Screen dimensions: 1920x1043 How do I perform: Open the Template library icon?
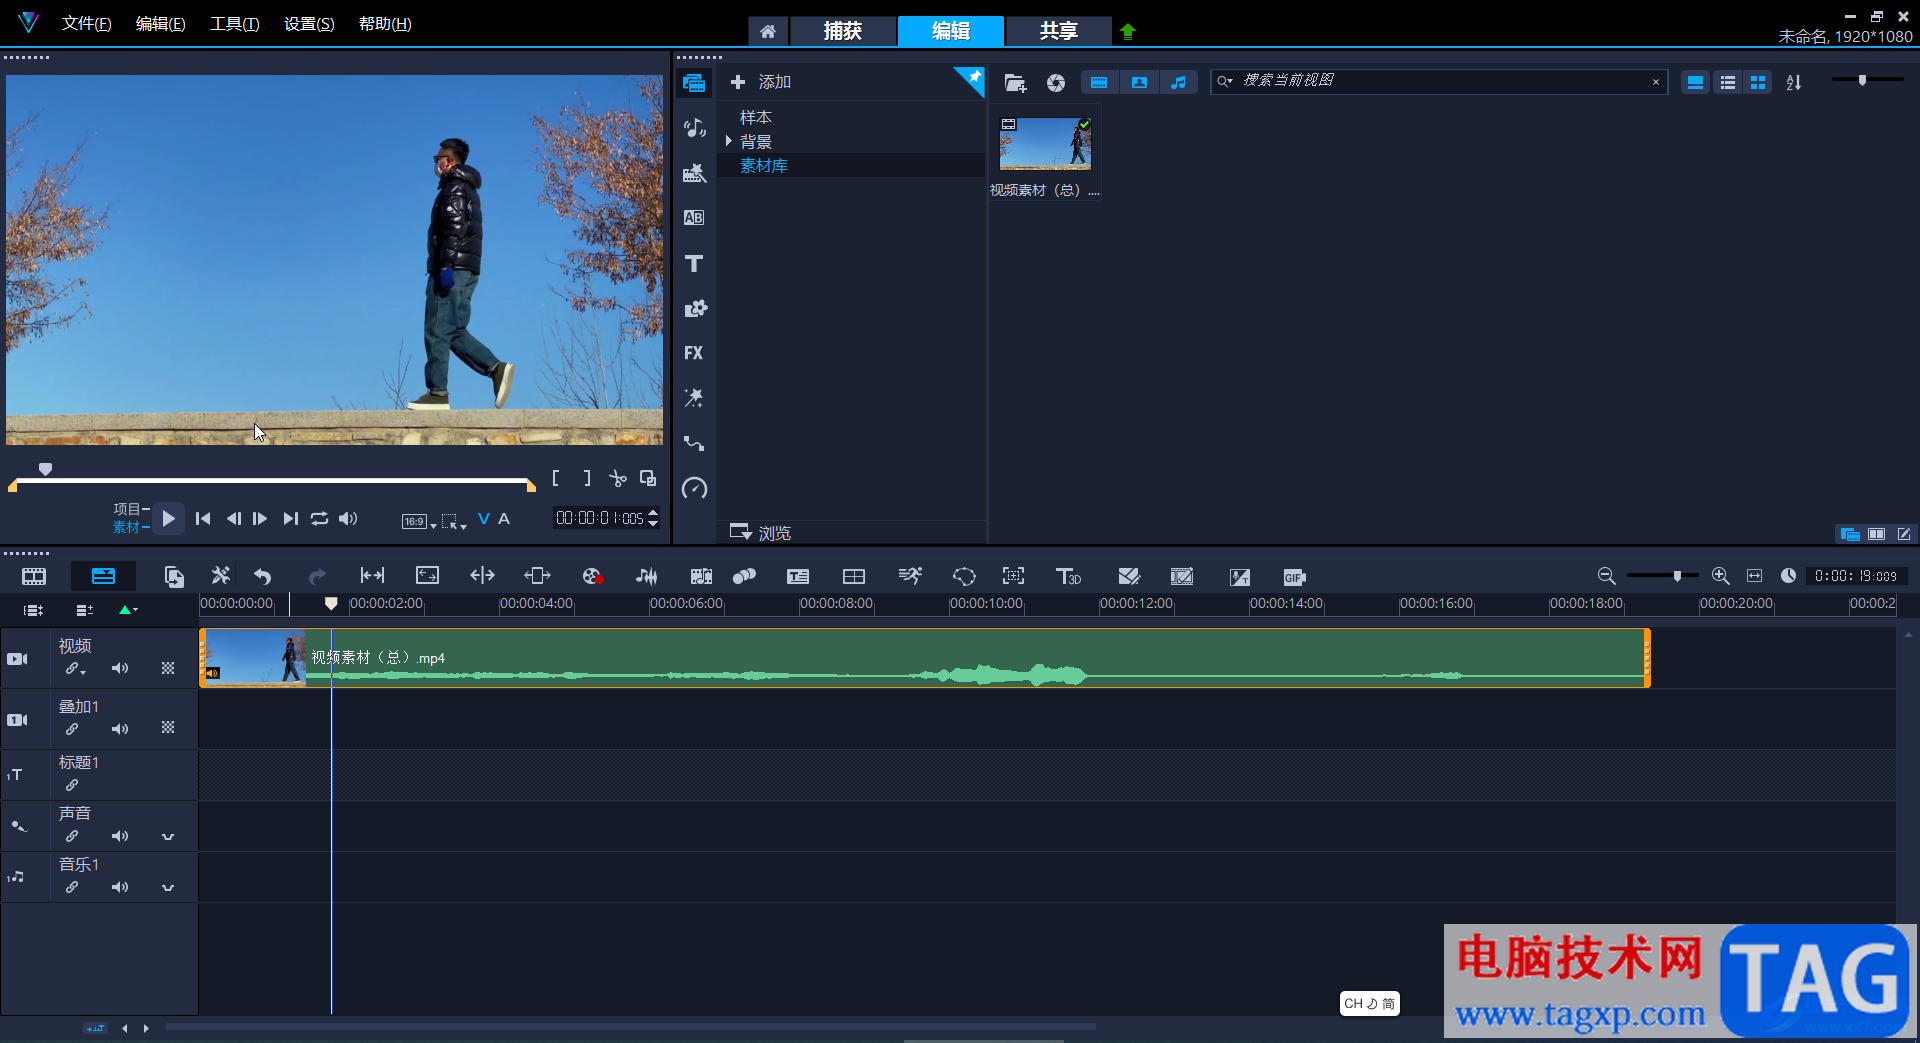(x=694, y=173)
